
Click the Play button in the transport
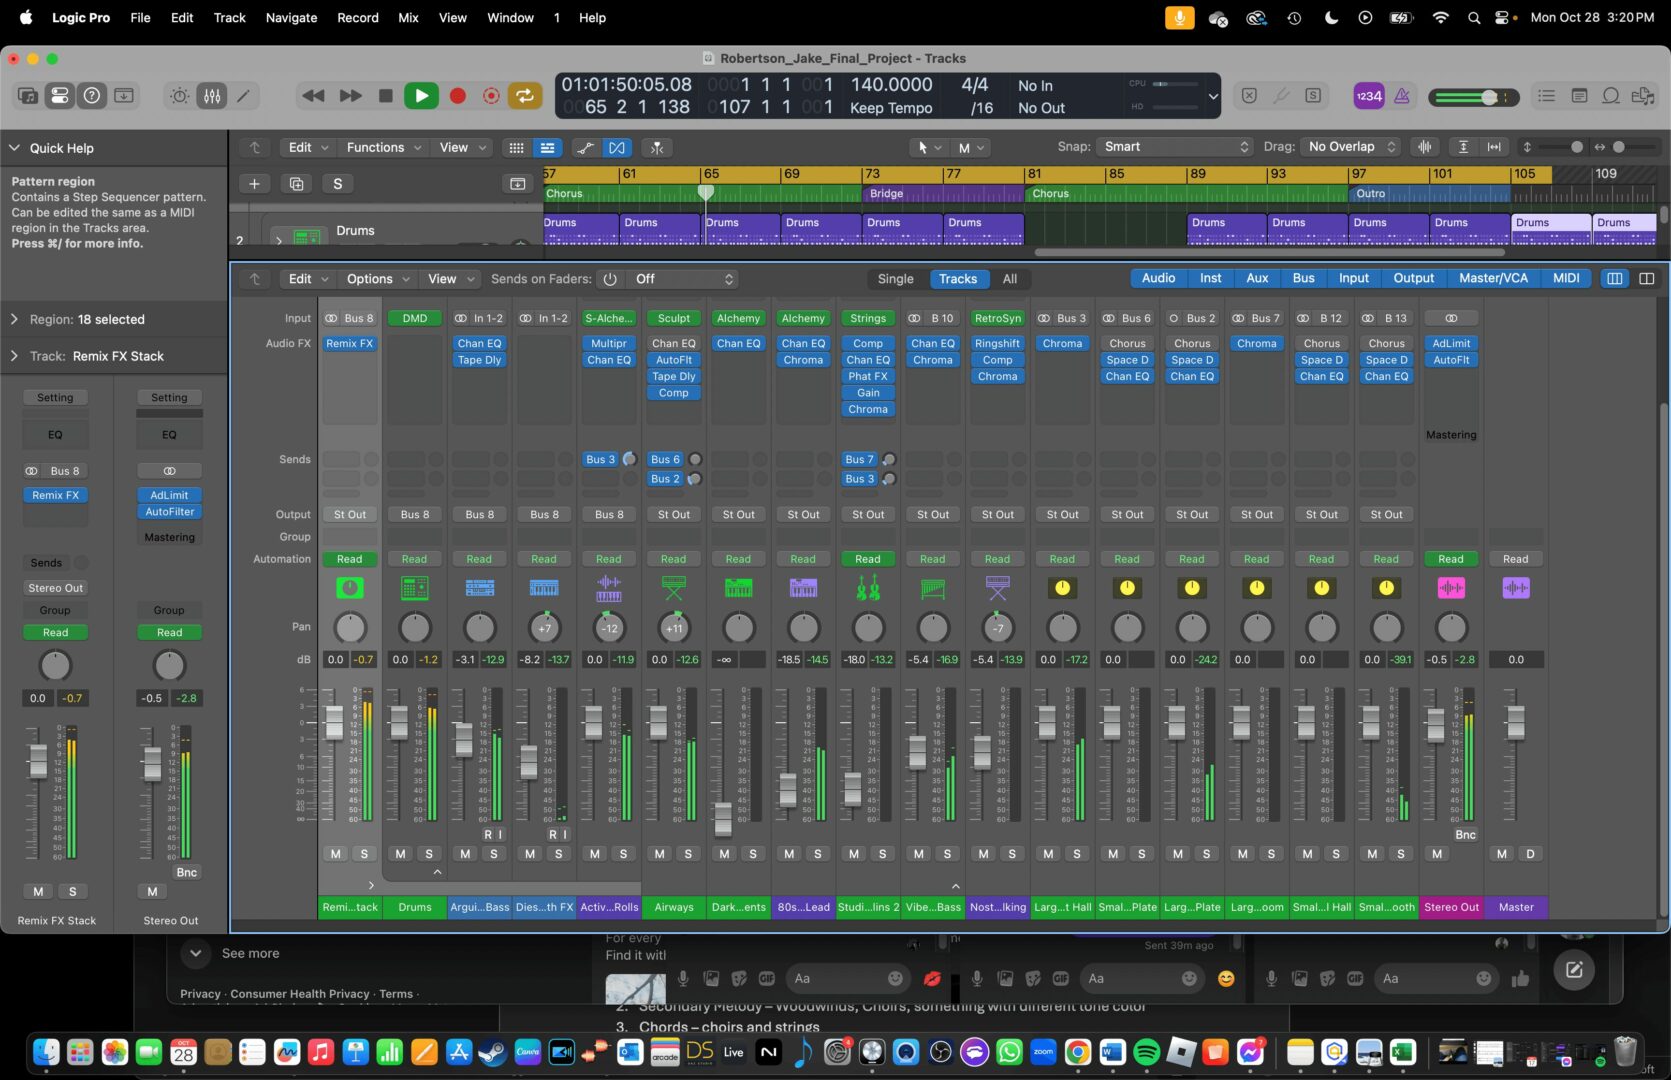[421, 96]
